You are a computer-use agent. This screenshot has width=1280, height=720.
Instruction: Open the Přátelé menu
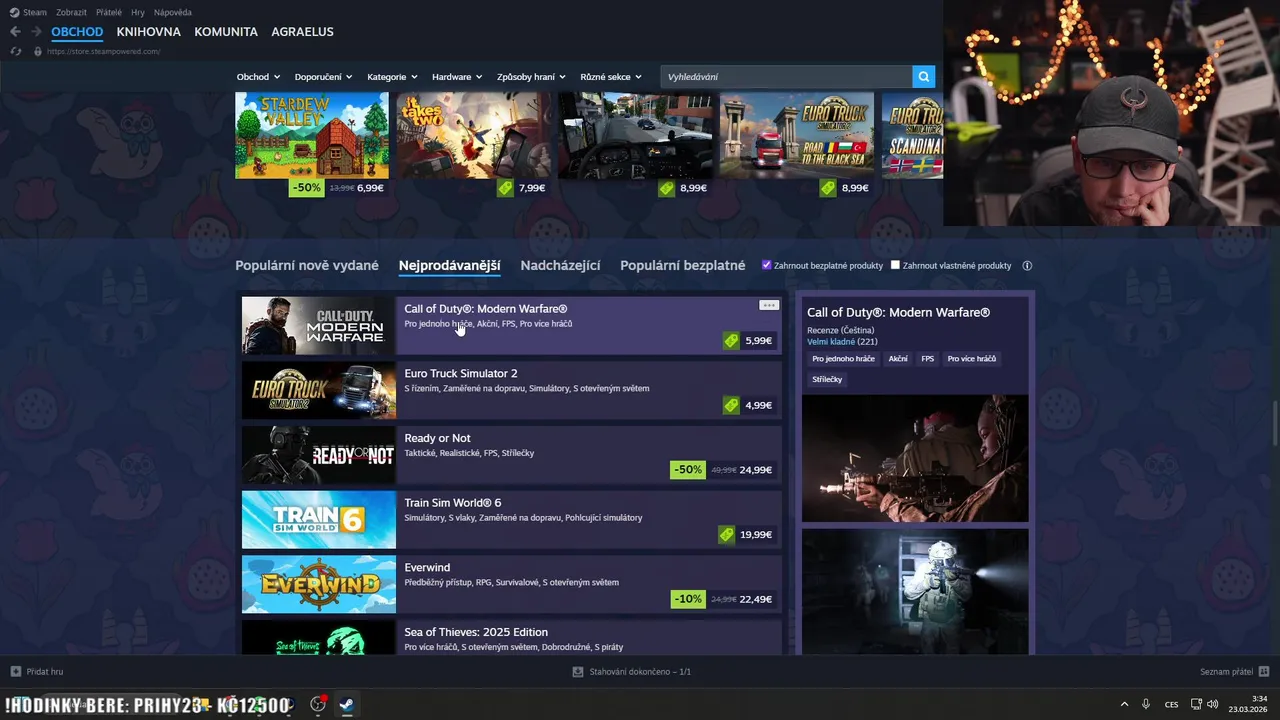coord(109,12)
